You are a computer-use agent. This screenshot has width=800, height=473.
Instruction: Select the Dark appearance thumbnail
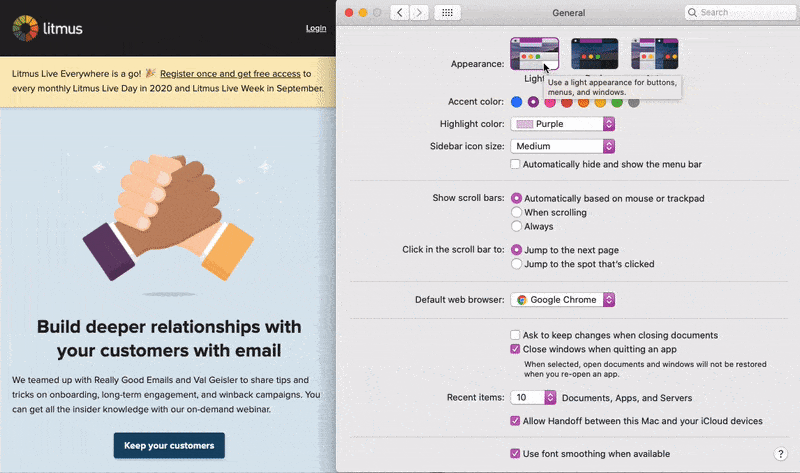click(594, 54)
